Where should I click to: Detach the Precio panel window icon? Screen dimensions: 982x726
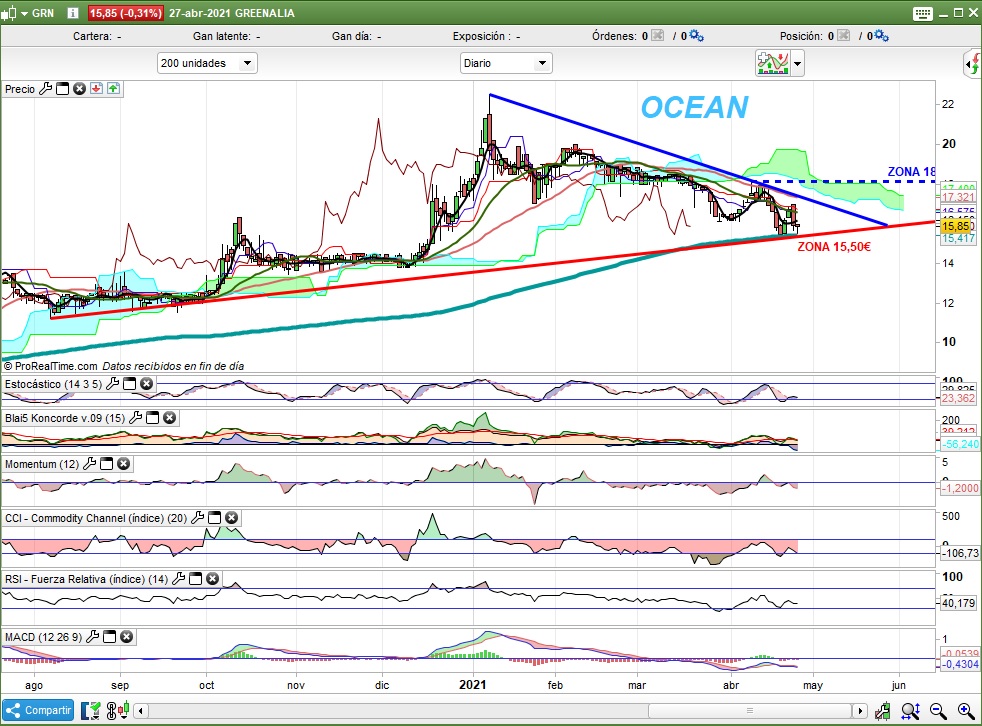pyautogui.click(x=63, y=89)
